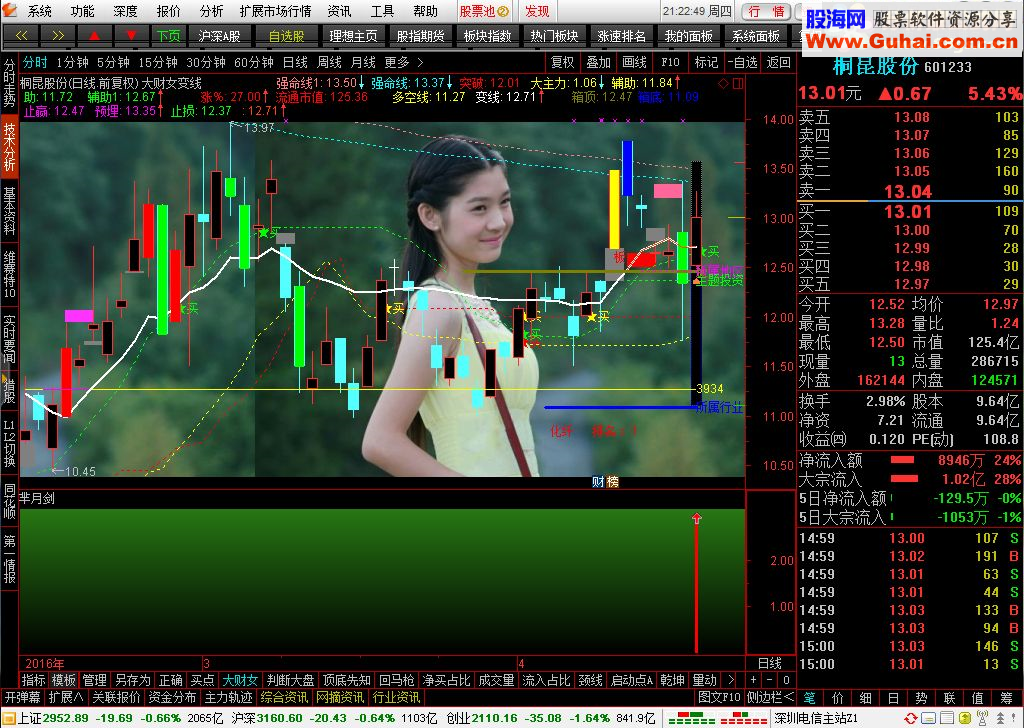1024x728 pixels.
Task: Click the 主力轨迹 button
Action: 229,697
